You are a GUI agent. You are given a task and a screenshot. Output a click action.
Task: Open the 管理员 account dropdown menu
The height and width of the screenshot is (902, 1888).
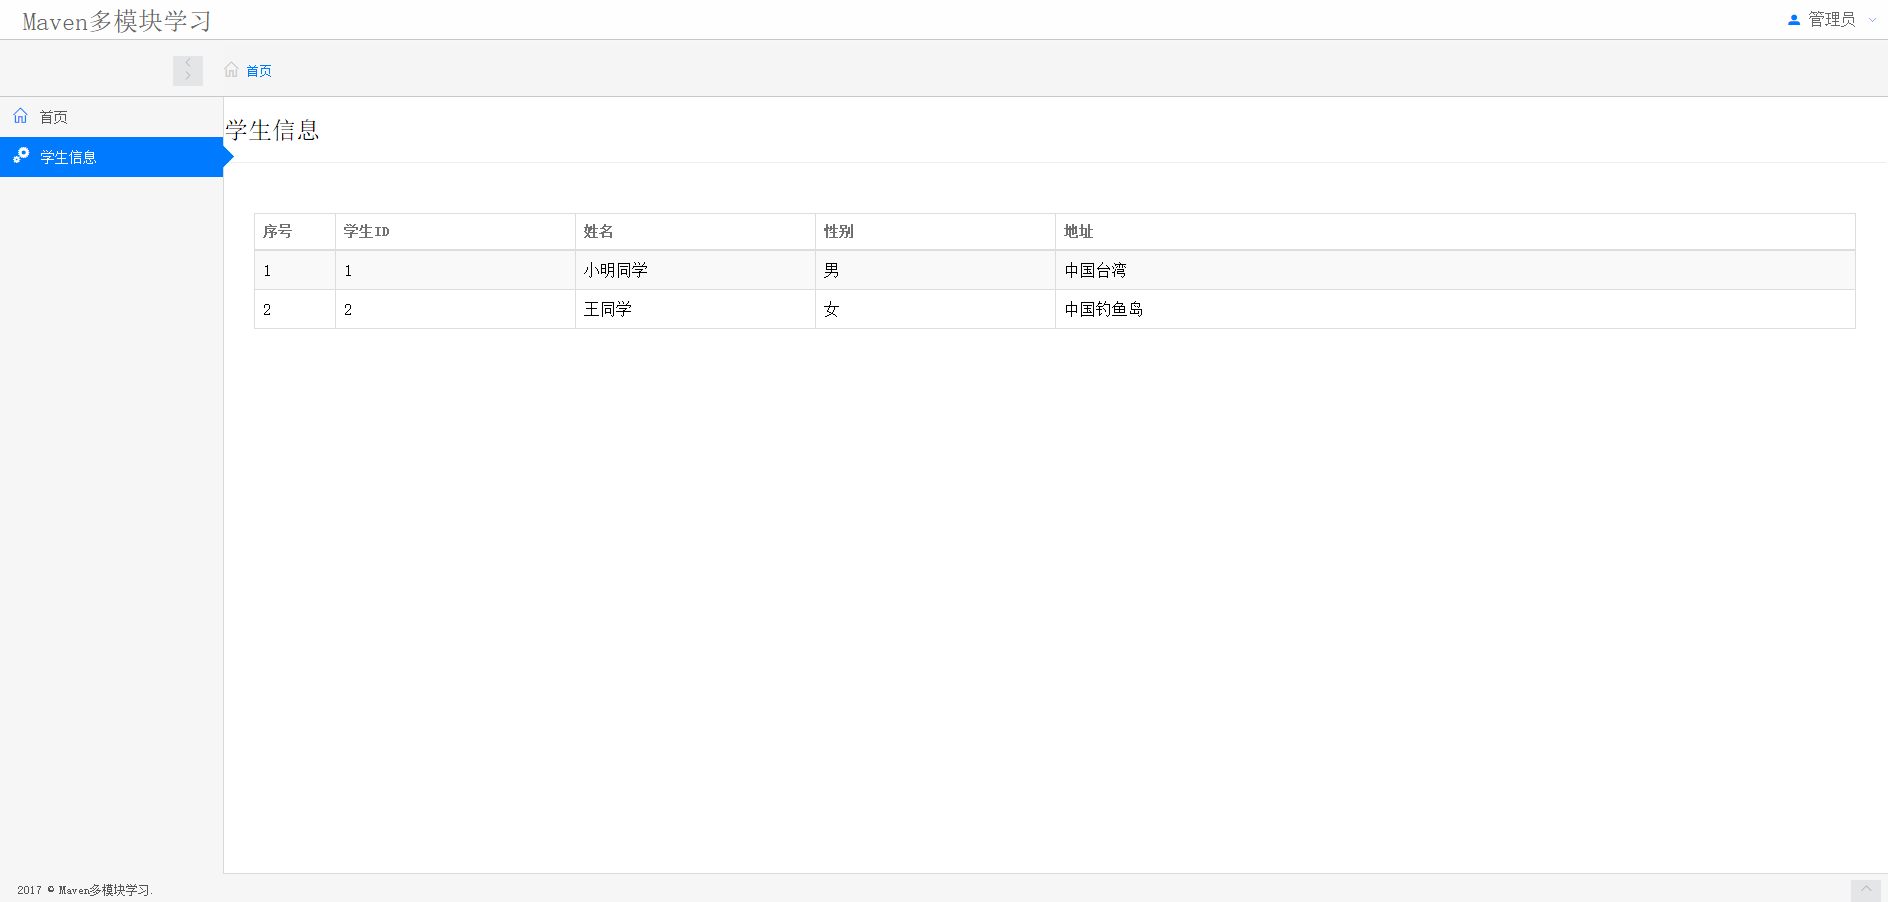point(1833,18)
